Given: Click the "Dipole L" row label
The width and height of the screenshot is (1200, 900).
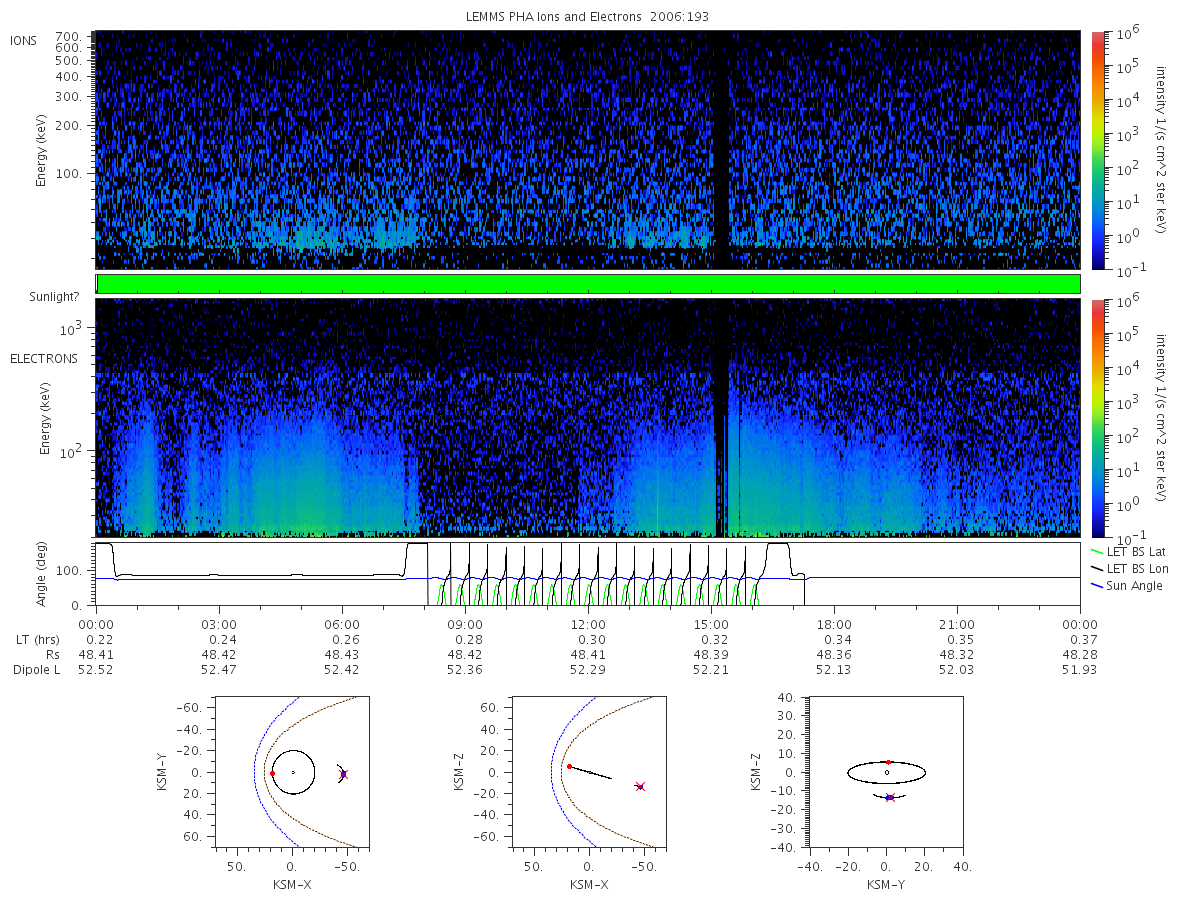Looking at the screenshot, I should coord(36,670).
